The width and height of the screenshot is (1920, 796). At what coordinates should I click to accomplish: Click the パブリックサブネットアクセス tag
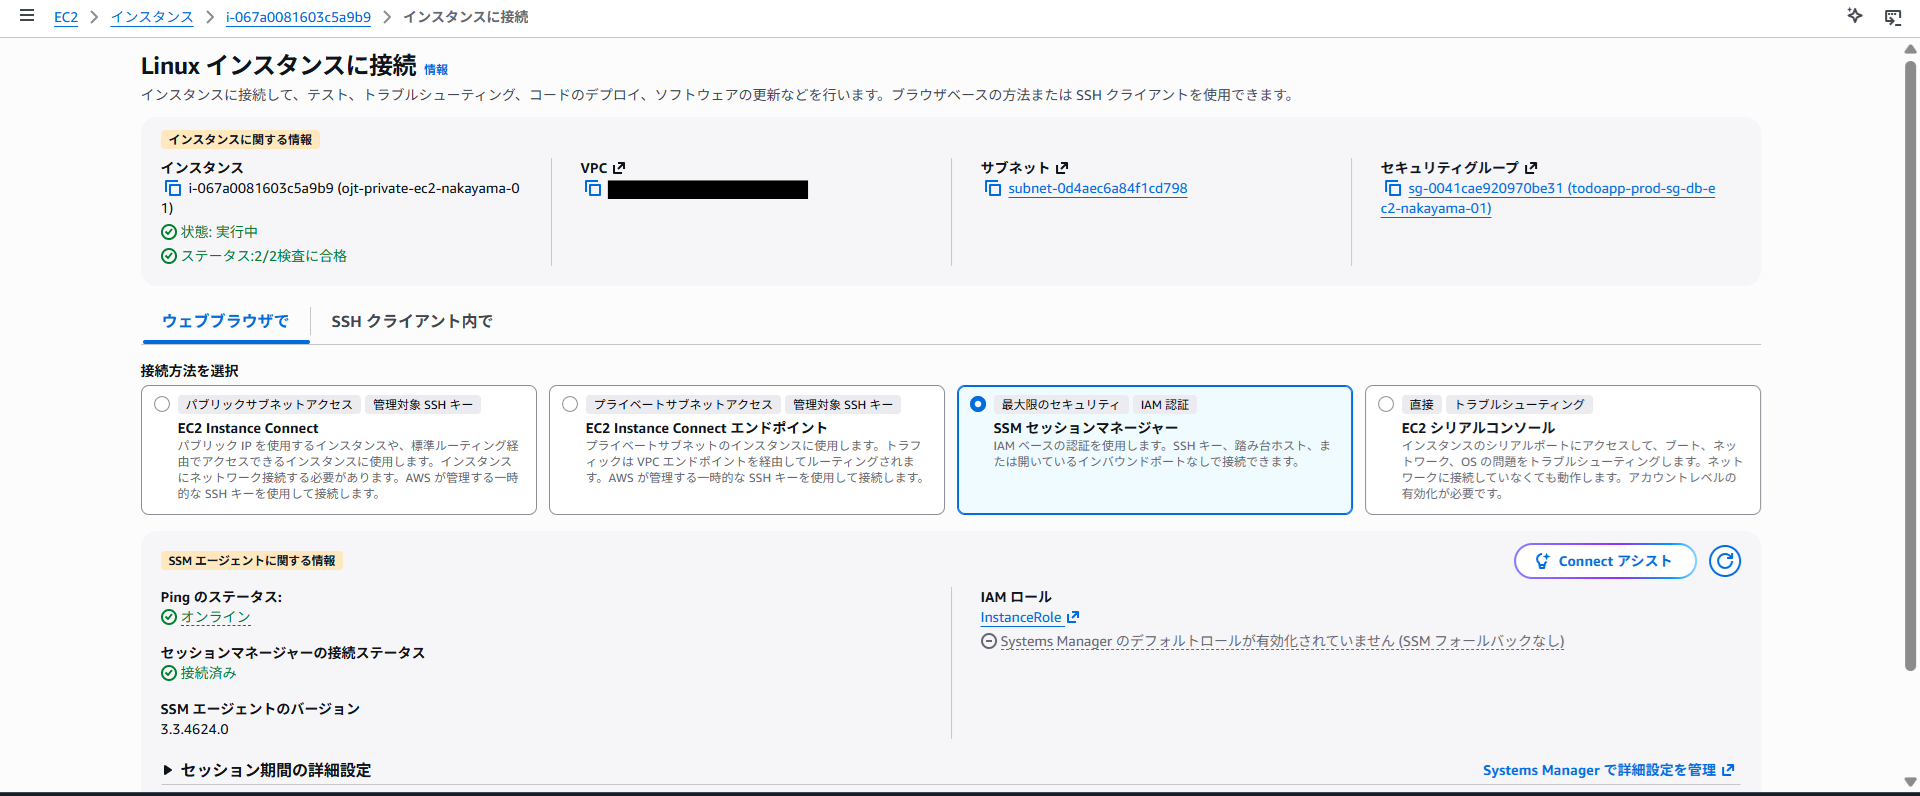click(269, 404)
